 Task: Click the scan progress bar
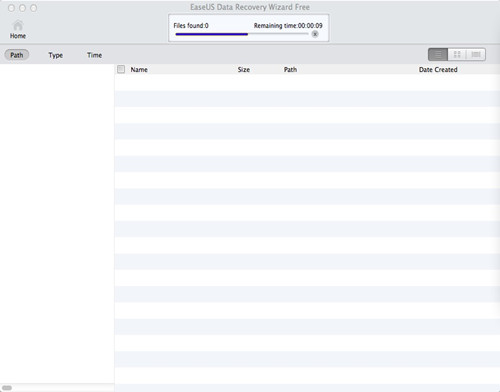(x=242, y=34)
